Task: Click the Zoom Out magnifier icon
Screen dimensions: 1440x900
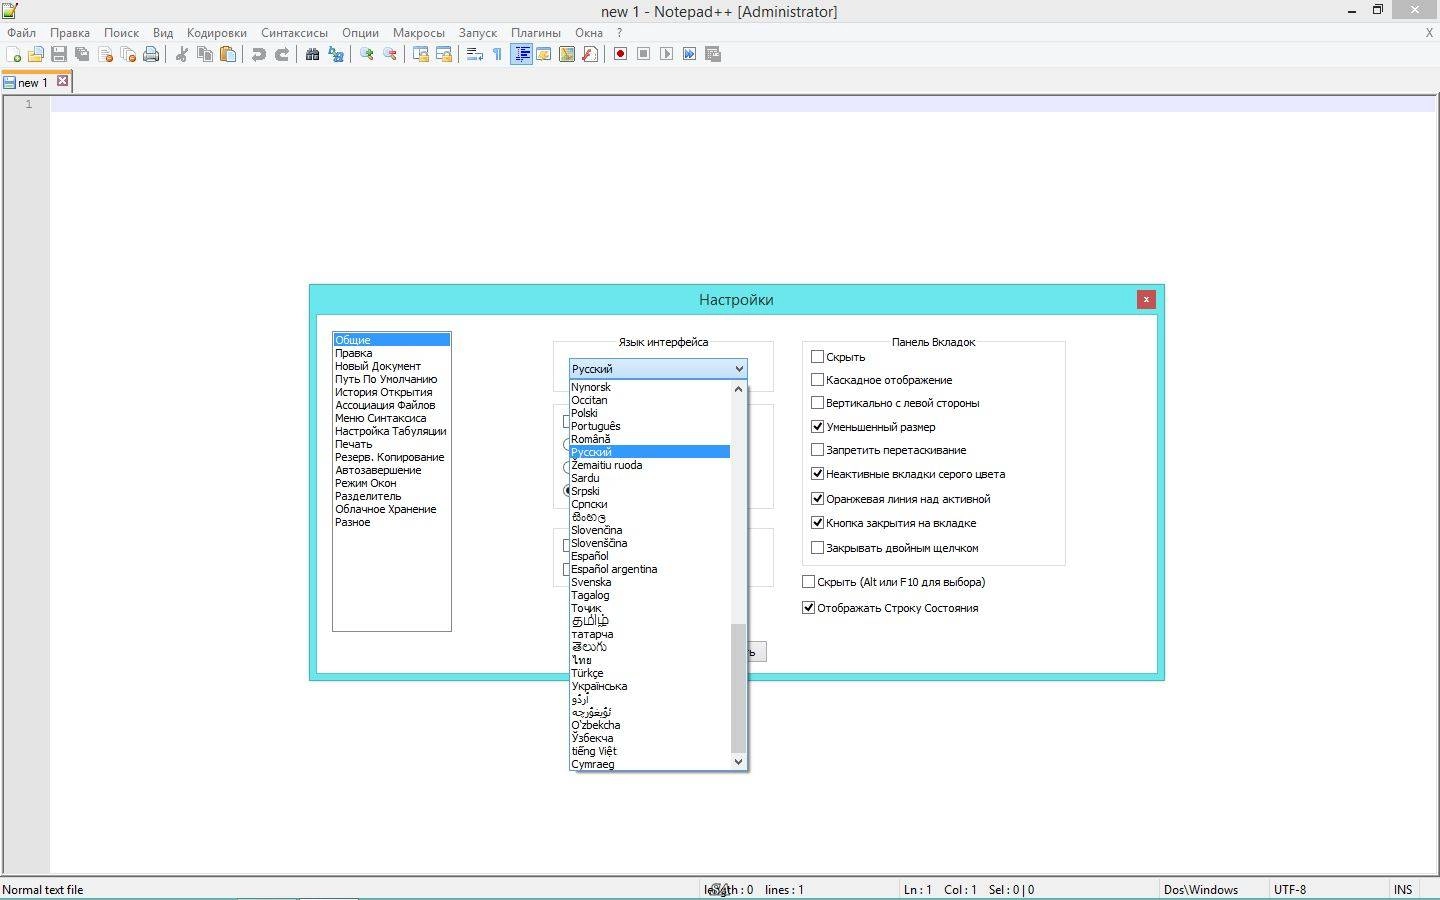Action: coord(390,54)
